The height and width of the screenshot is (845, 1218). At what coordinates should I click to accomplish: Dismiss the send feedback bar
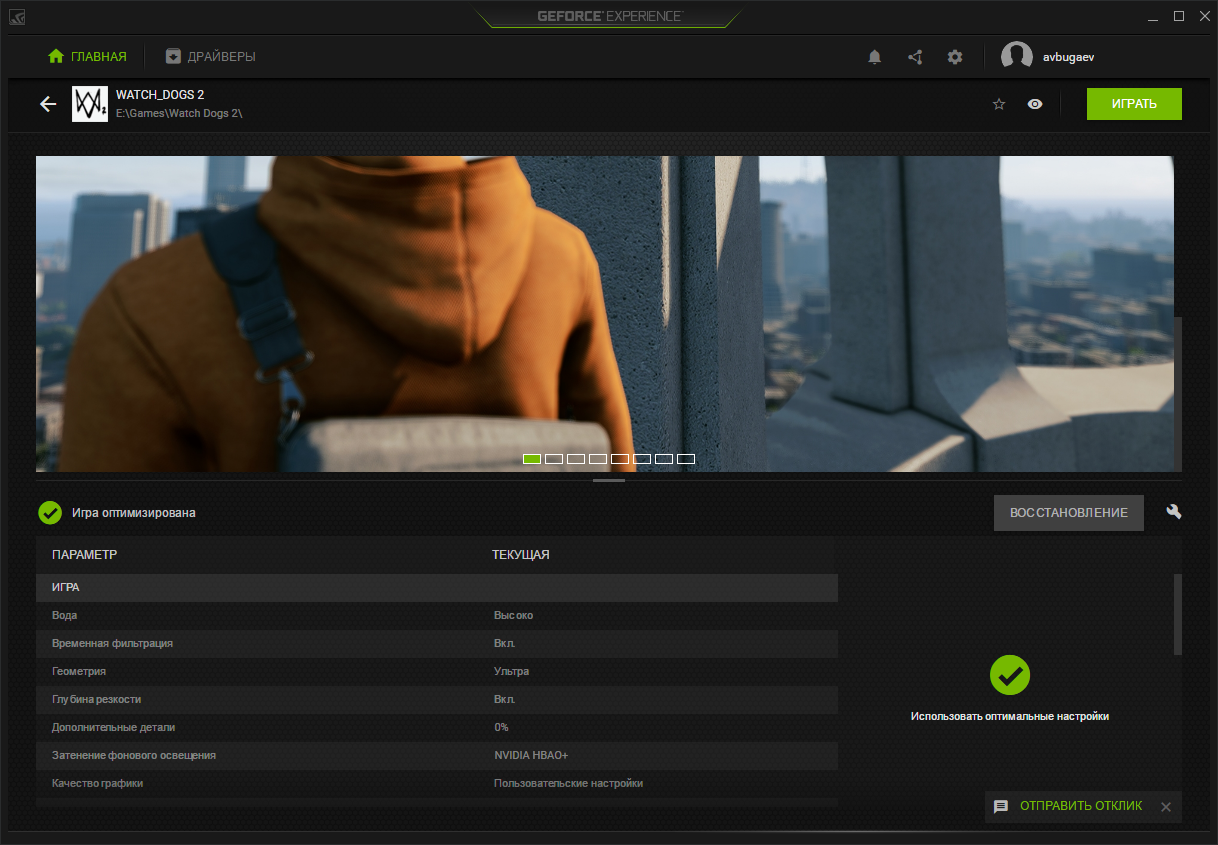coord(1165,806)
